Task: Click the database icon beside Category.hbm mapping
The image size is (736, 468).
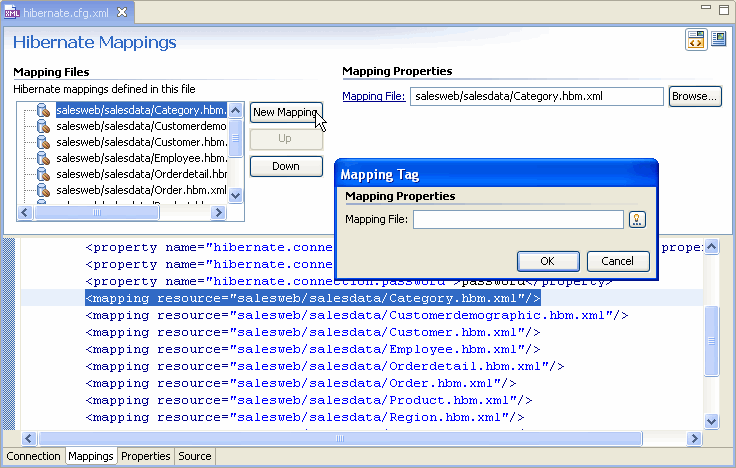Action: click(x=43, y=110)
